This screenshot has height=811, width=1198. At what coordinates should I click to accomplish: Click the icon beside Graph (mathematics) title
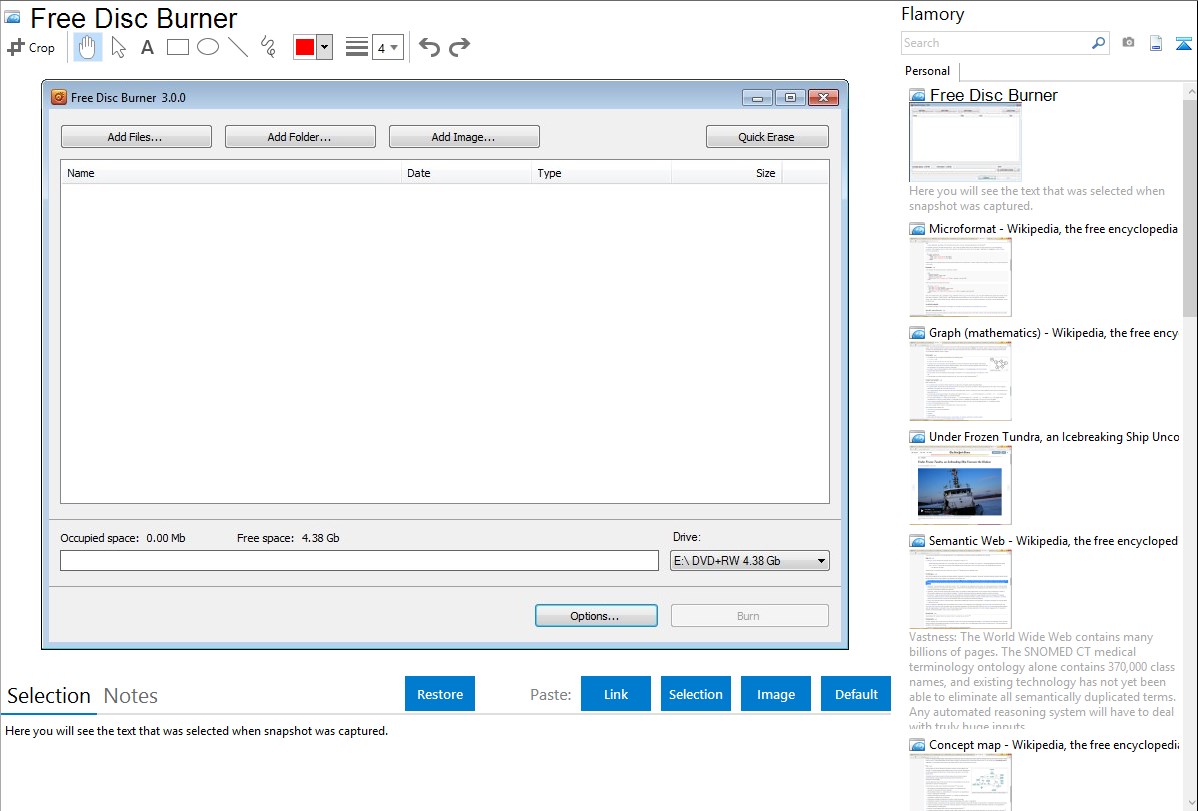[x=917, y=333]
